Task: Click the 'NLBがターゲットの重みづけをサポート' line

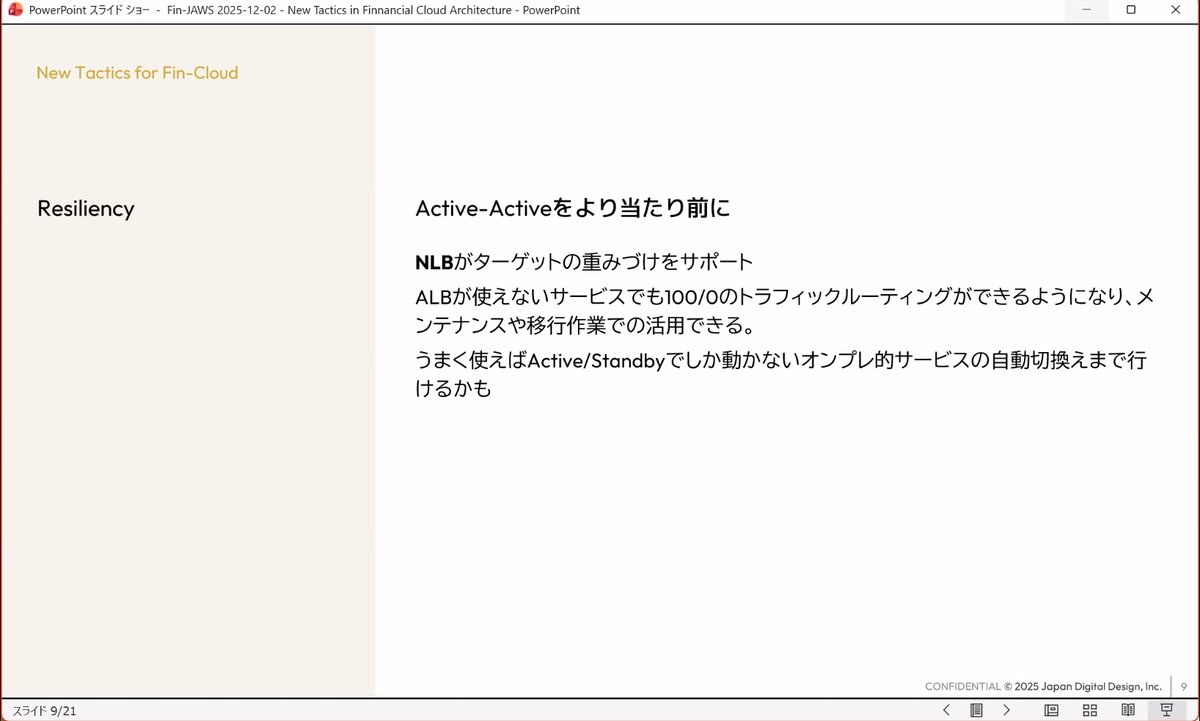Action: click(x=584, y=263)
